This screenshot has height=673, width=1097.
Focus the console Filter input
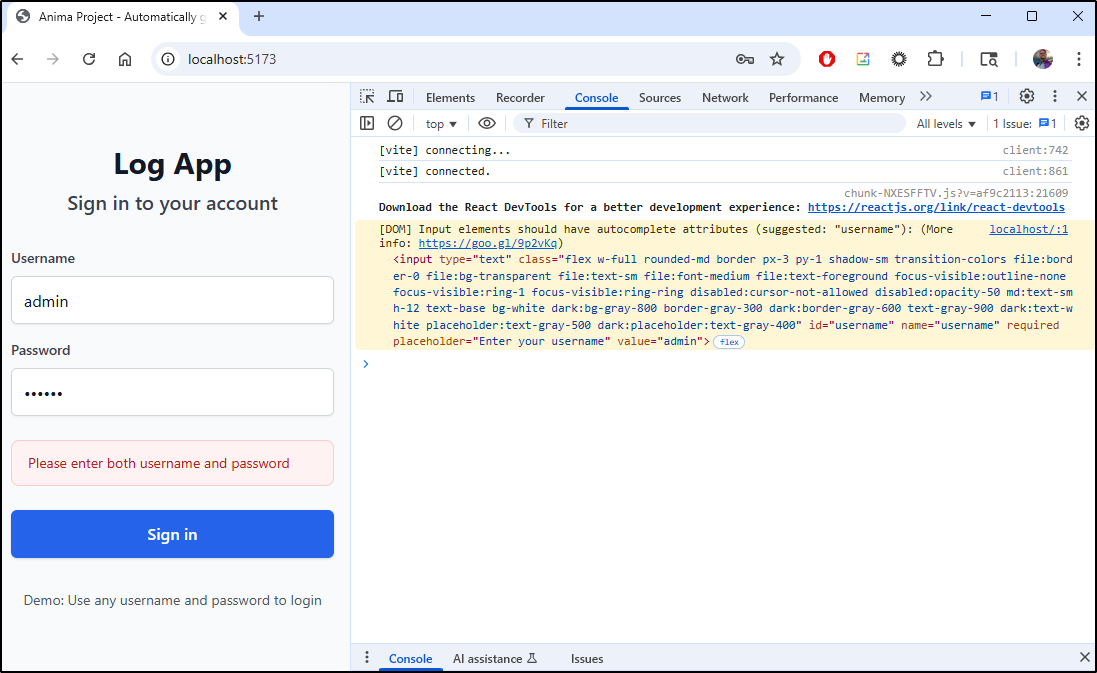(x=710, y=124)
